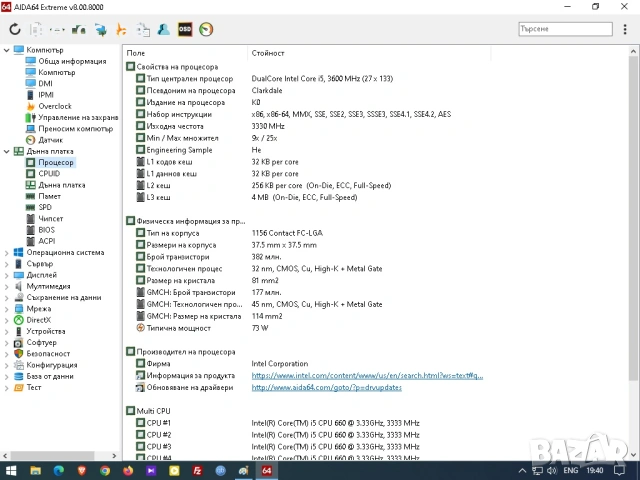
Task: Select the Памет memory item
Action: tap(49, 196)
